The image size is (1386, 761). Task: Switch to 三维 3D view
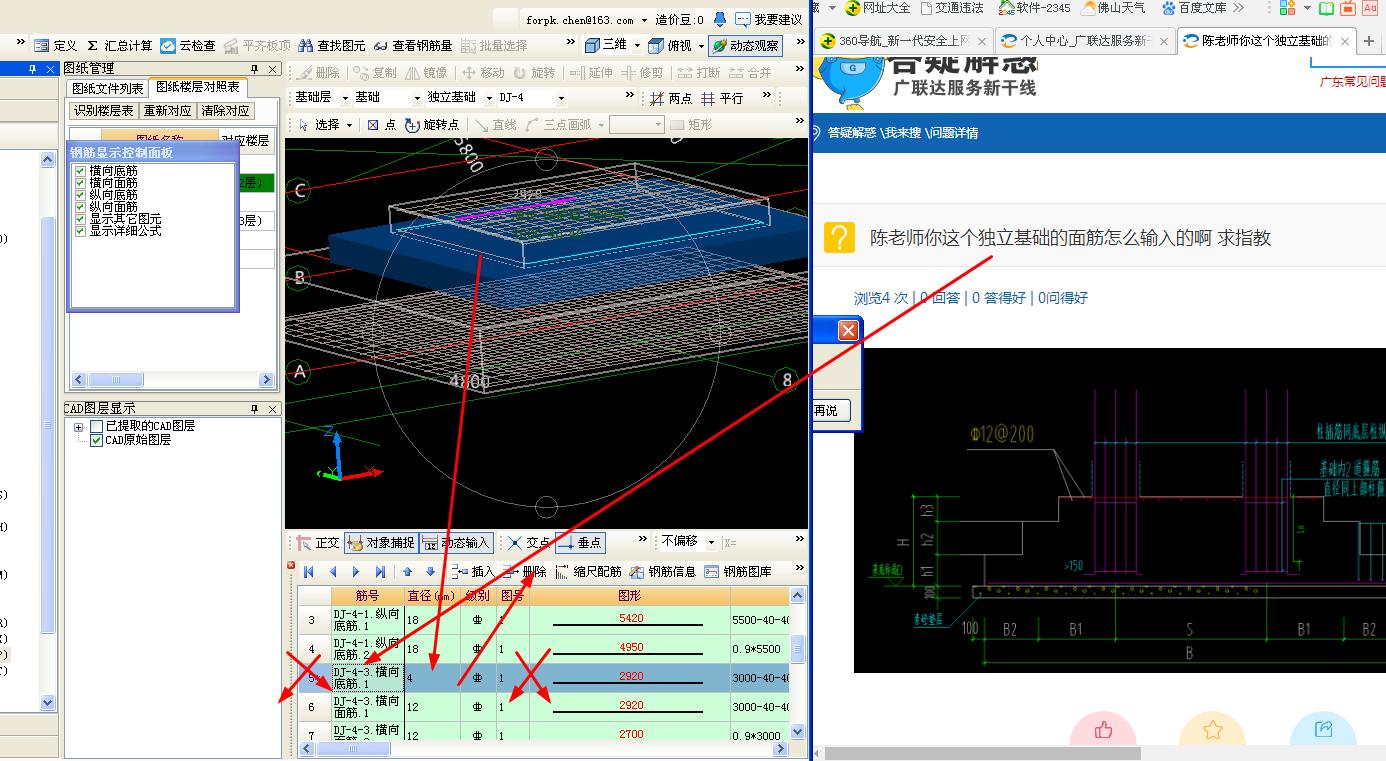coord(606,45)
